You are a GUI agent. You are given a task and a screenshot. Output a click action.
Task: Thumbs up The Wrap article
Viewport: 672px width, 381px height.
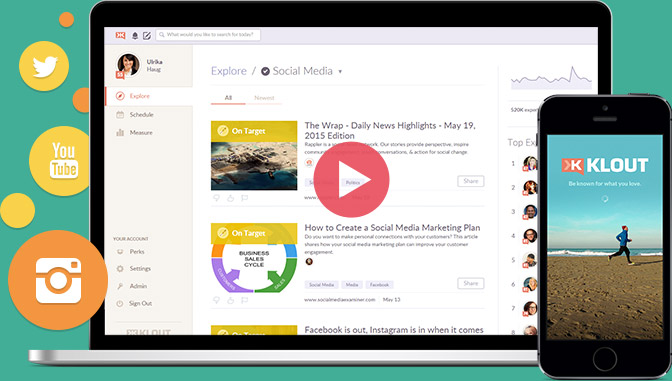click(x=231, y=198)
